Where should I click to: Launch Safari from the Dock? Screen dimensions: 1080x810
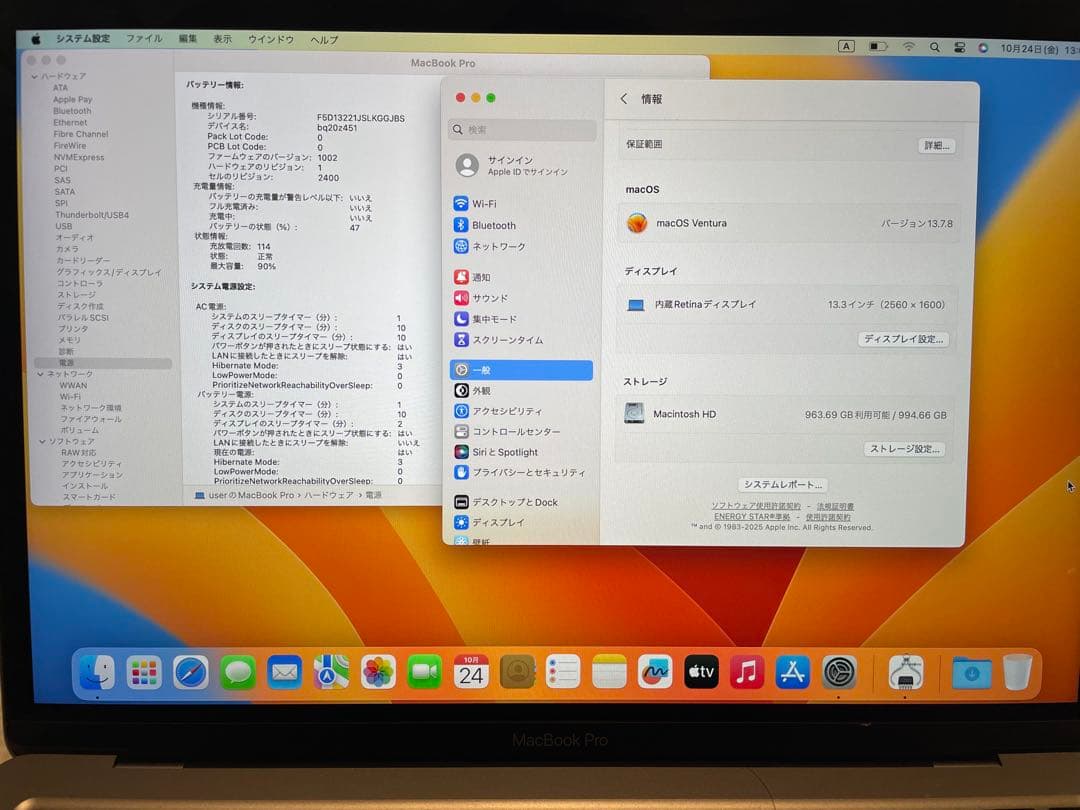click(x=191, y=672)
